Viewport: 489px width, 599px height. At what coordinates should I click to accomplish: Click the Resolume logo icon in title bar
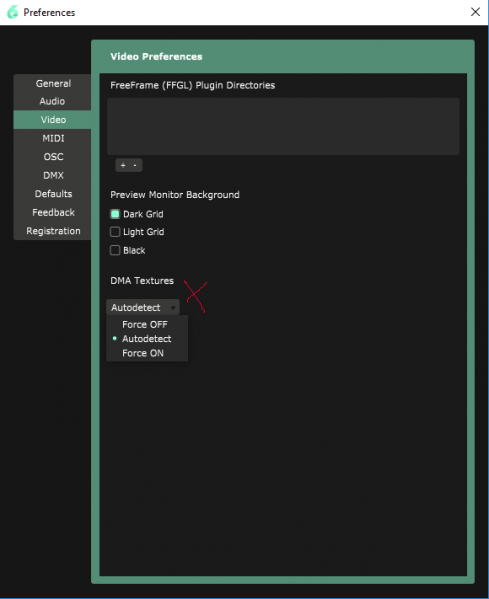pos(13,12)
